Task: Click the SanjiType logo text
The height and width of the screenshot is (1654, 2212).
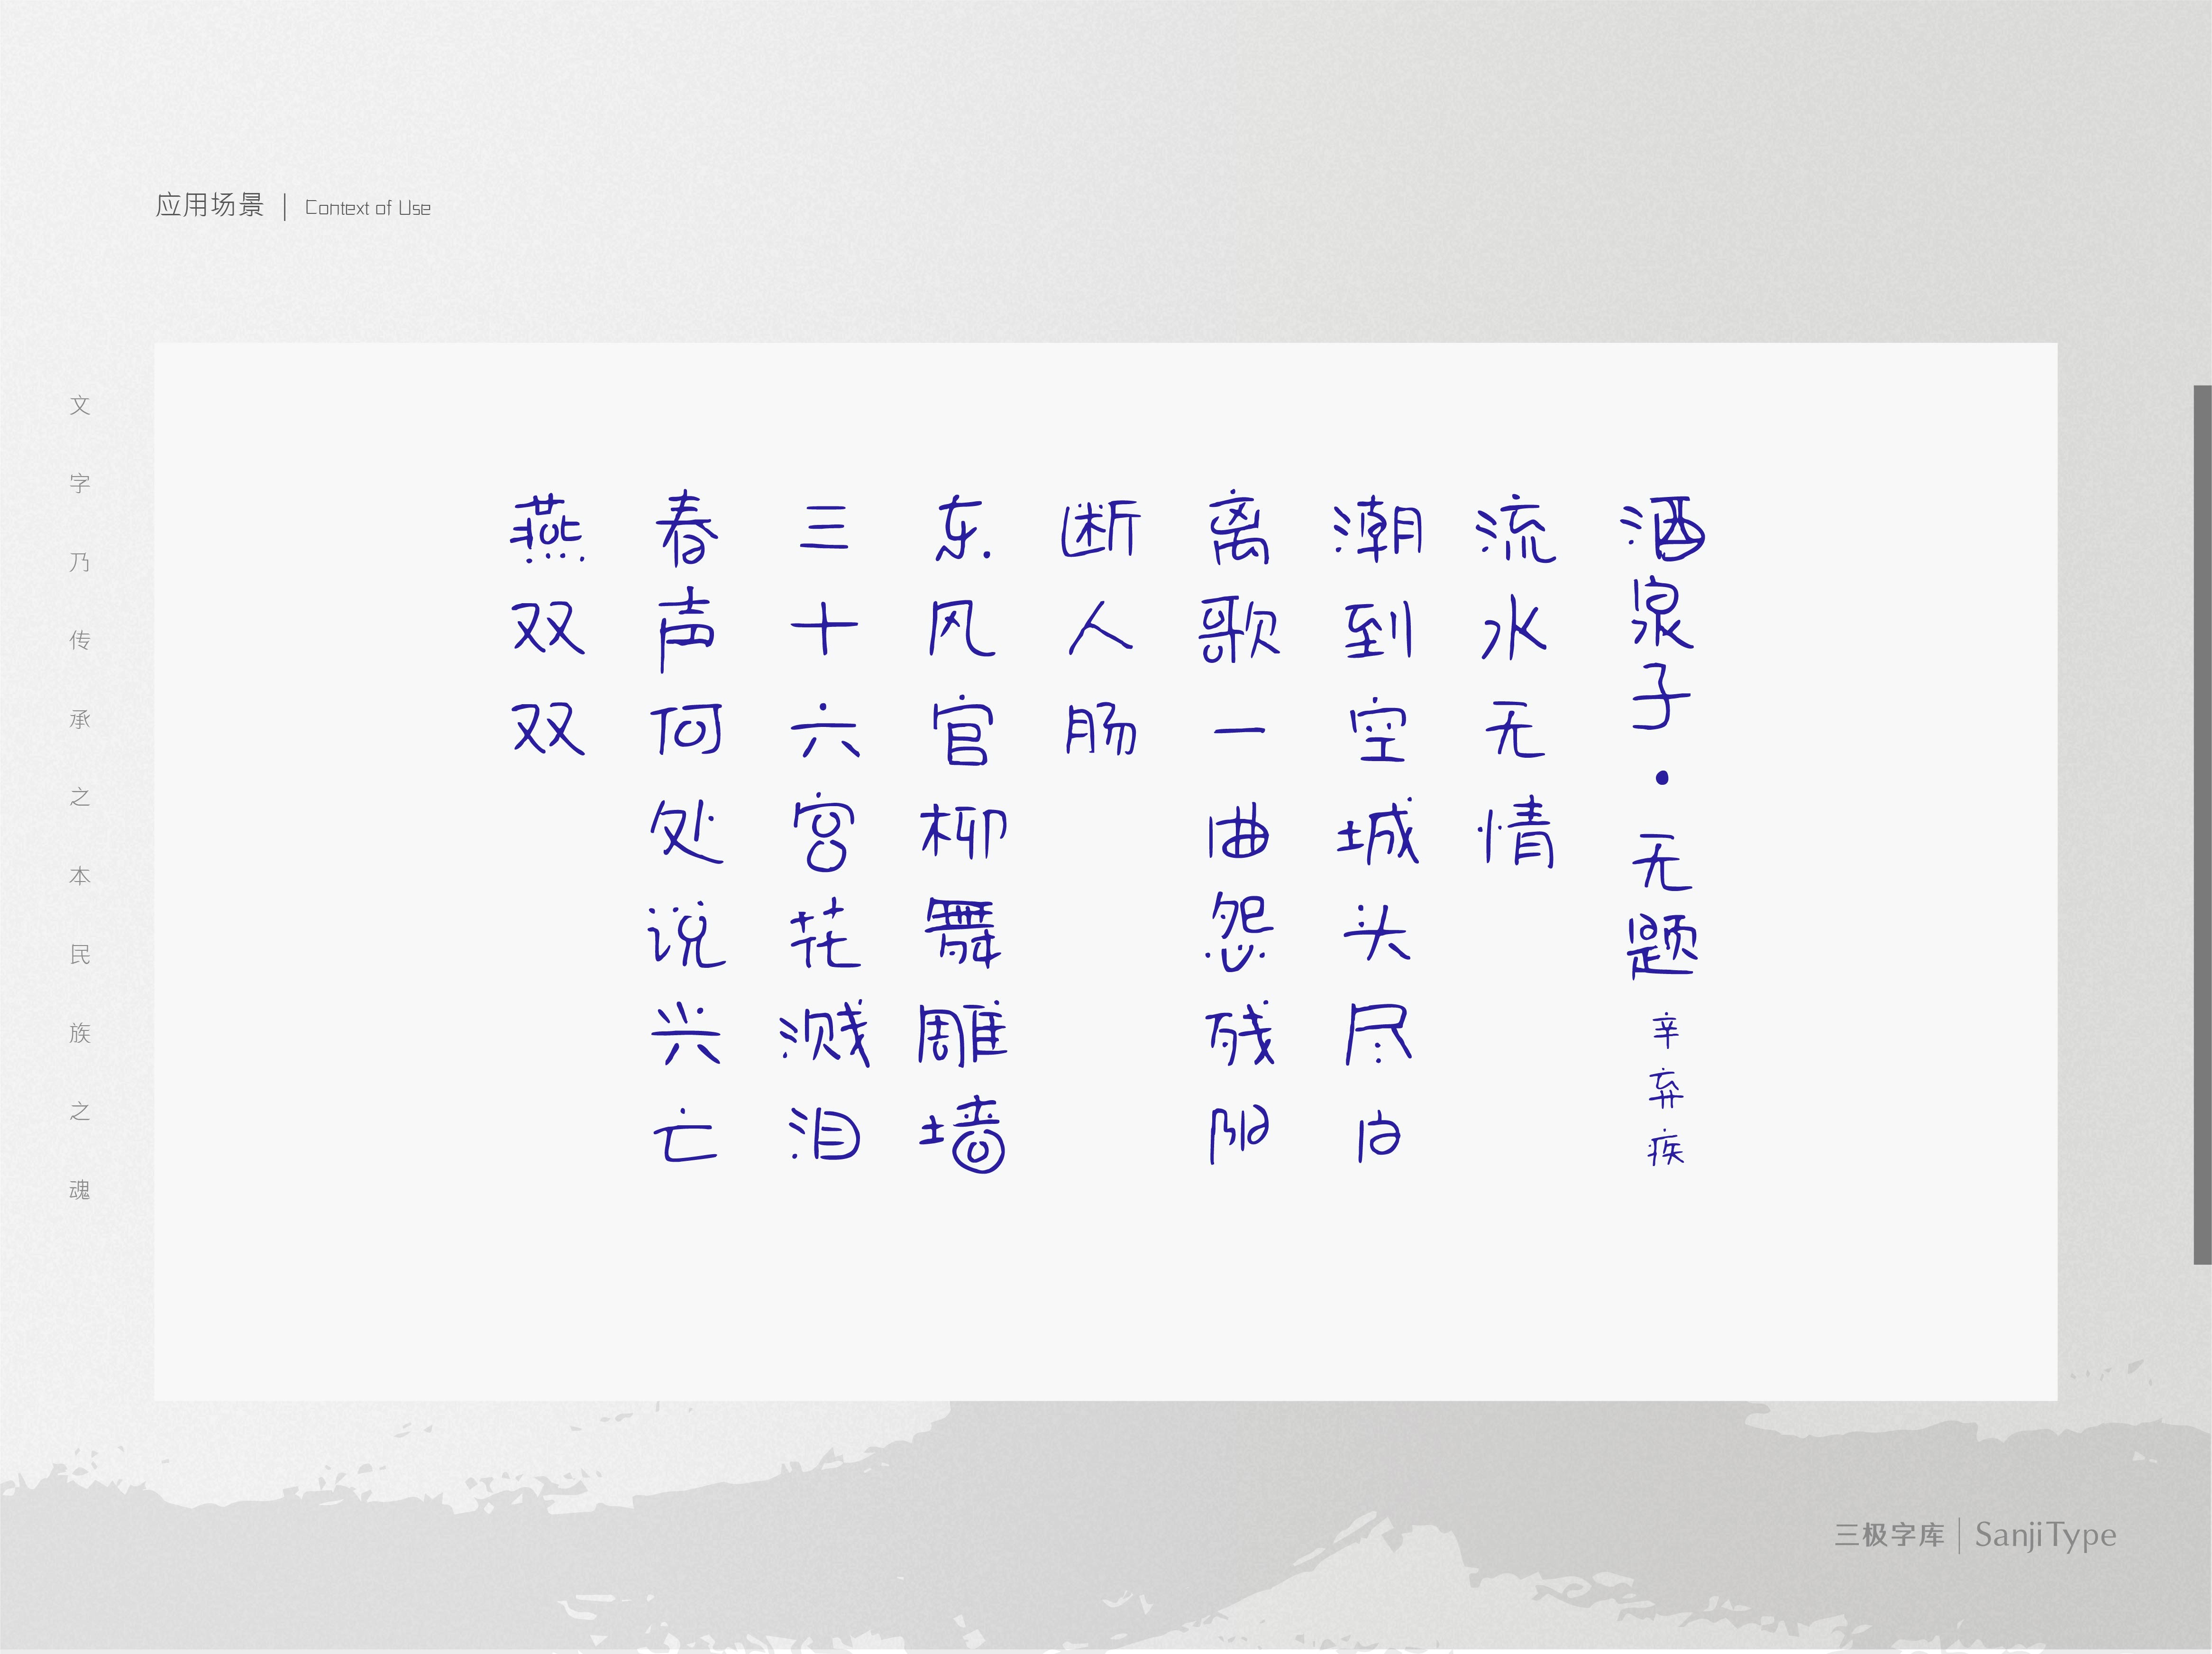Action: (2045, 1535)
